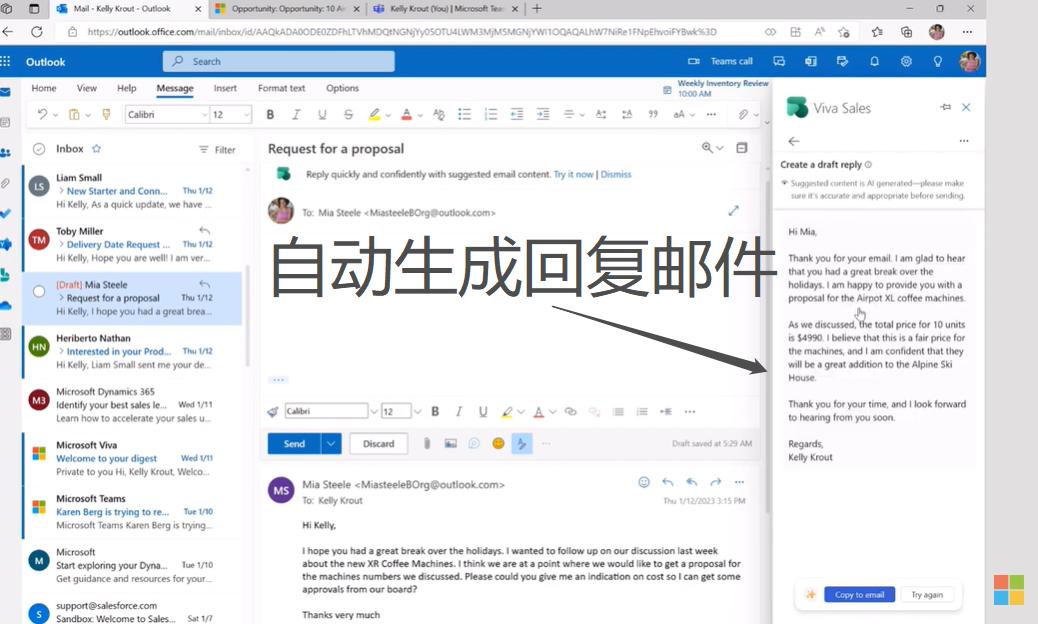Open the Home ribbon tab
1038x624 pixels.
click(x=44, y=88)
